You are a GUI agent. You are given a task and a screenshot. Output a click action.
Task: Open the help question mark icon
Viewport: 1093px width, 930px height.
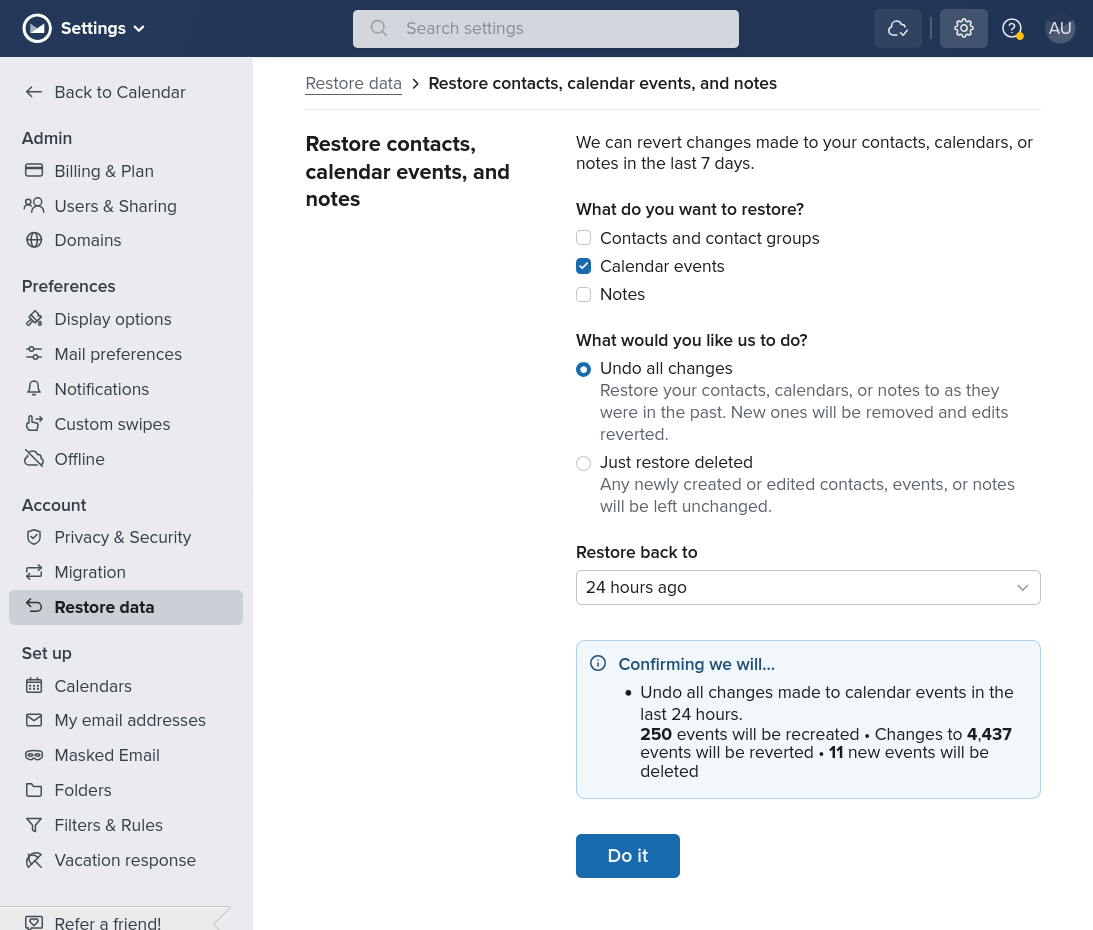(1012, 29)
